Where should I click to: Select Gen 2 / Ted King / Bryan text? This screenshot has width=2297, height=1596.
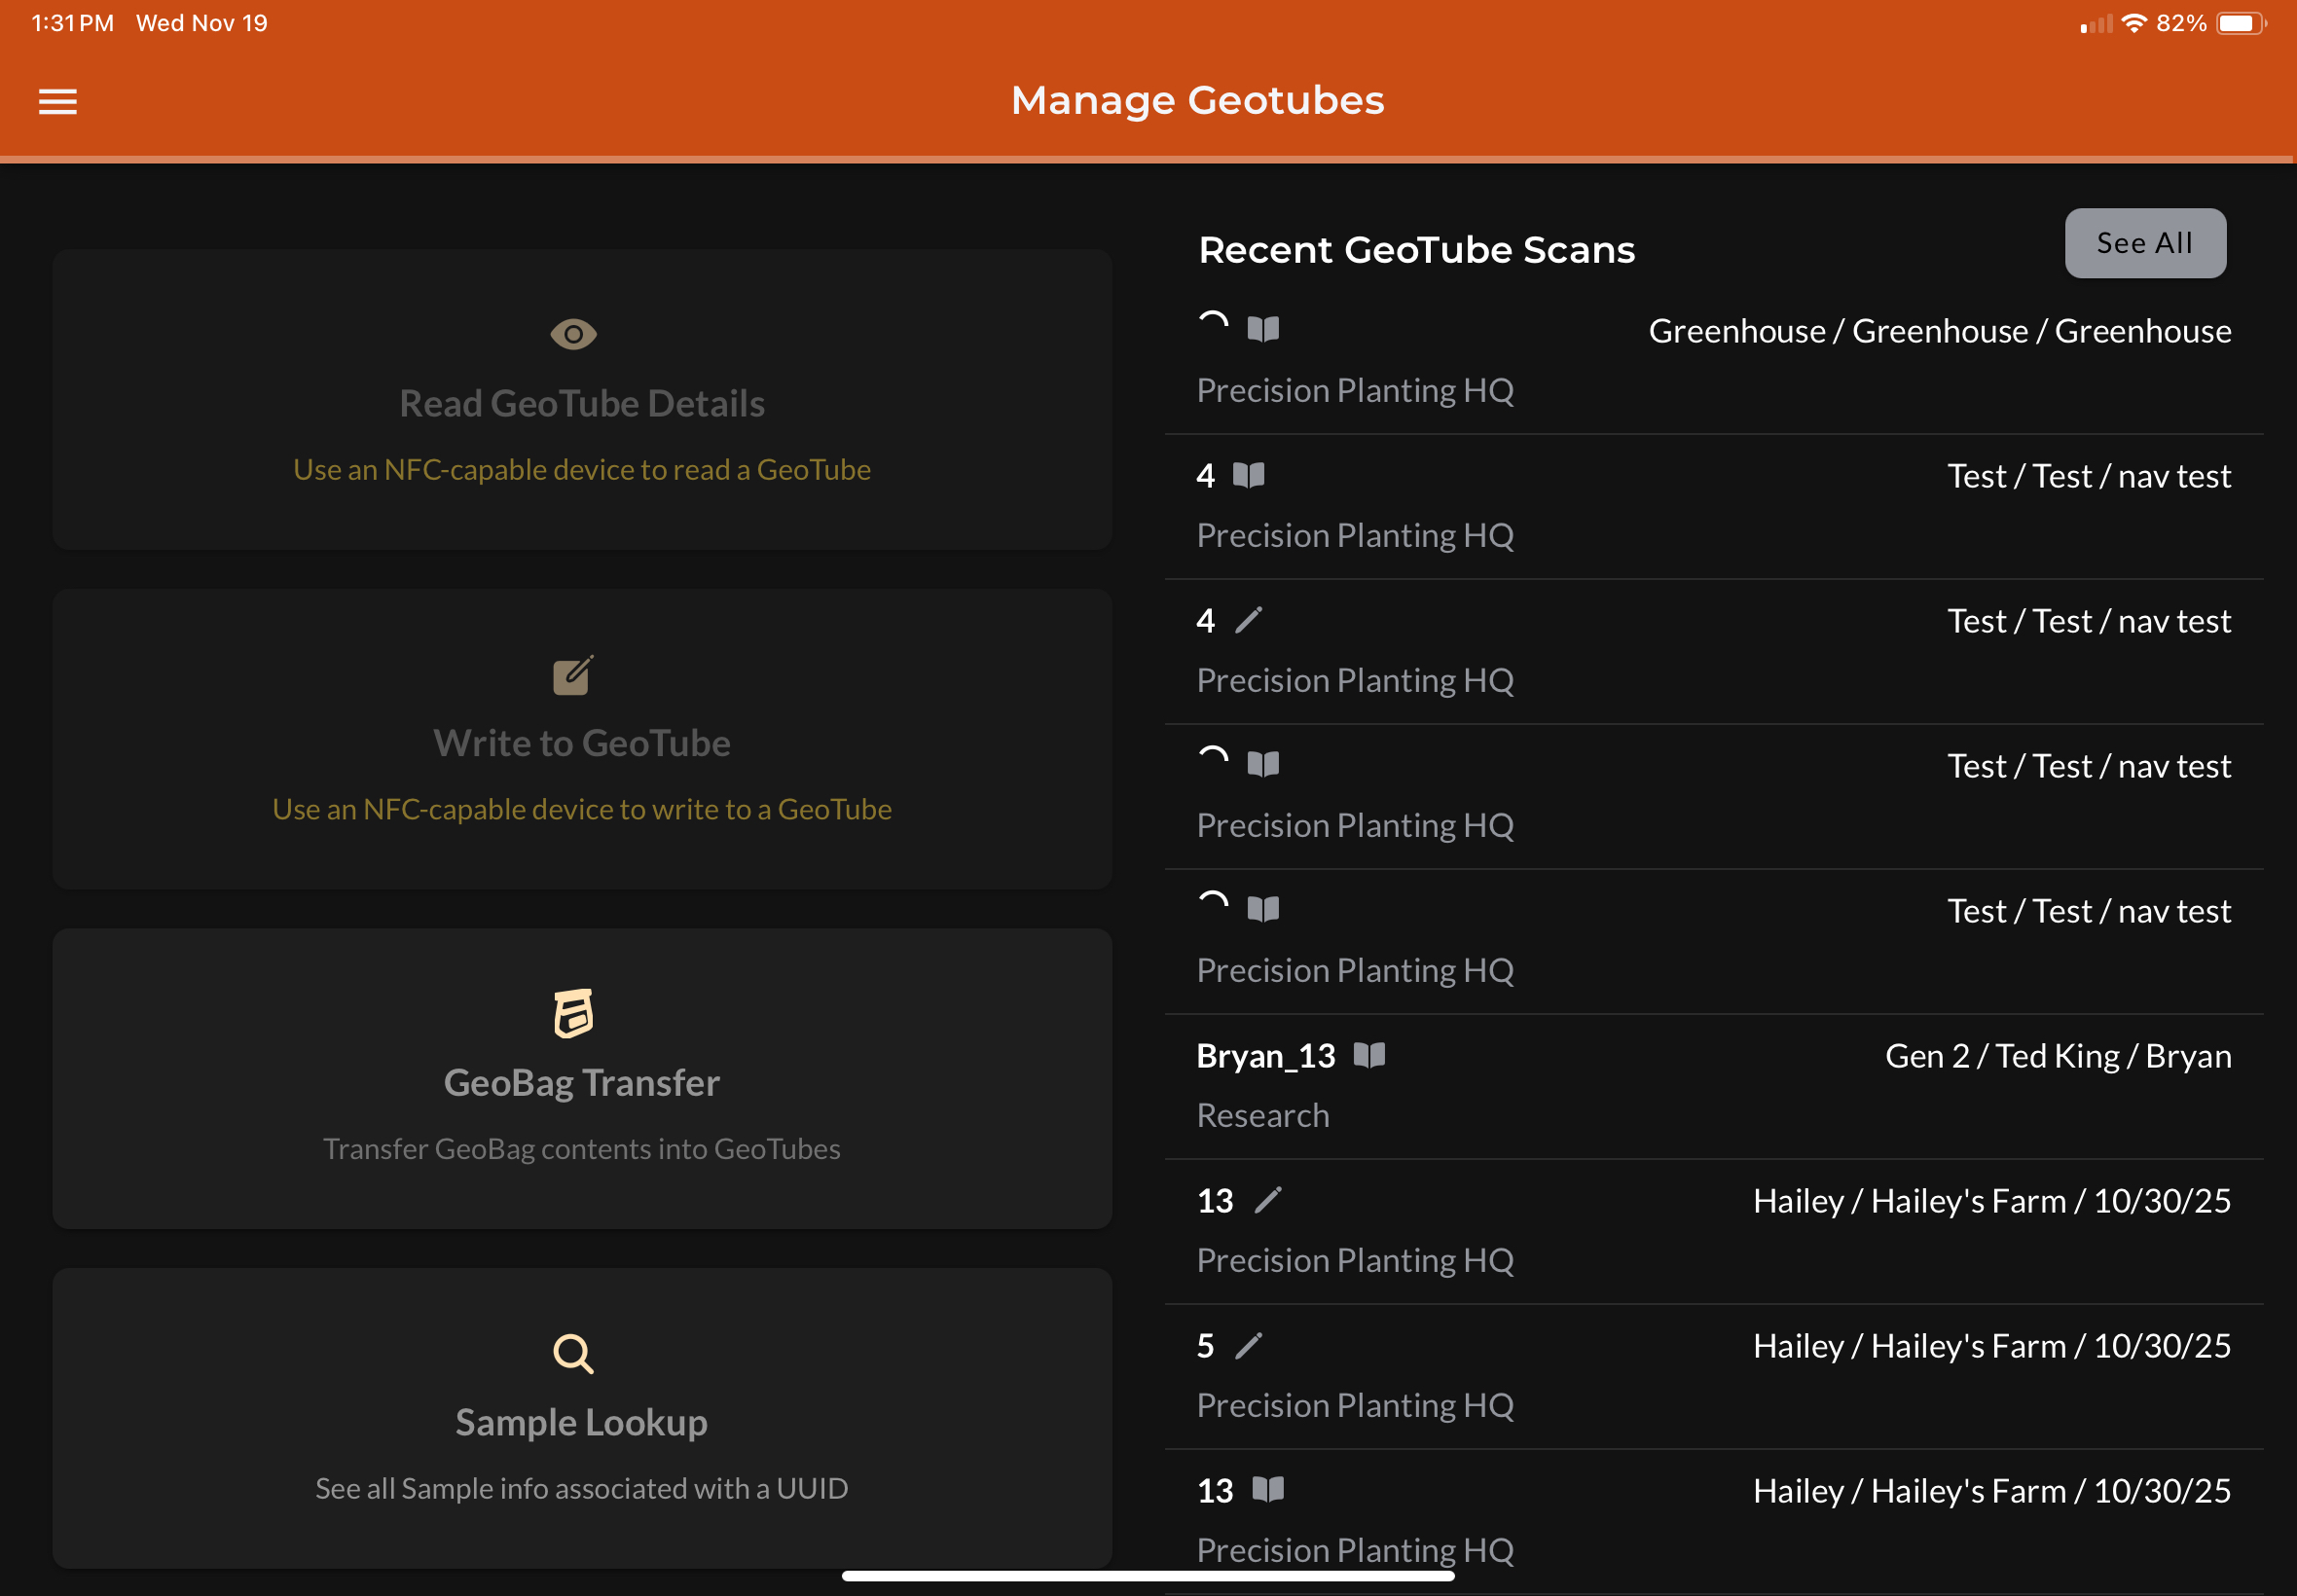[x=2058, y=1056]
